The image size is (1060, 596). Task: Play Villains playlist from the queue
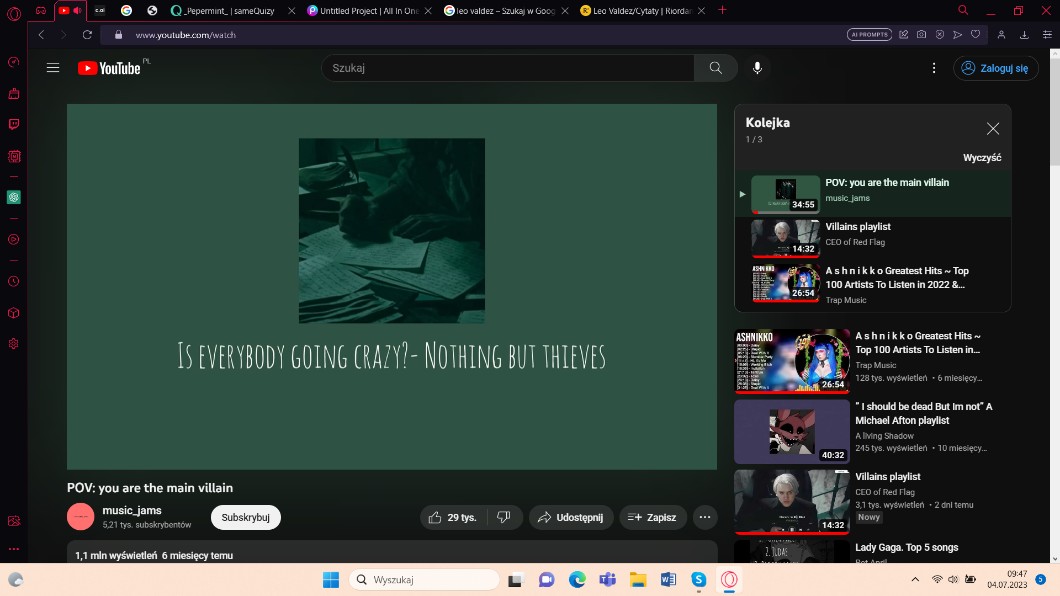tap(858, 227)
